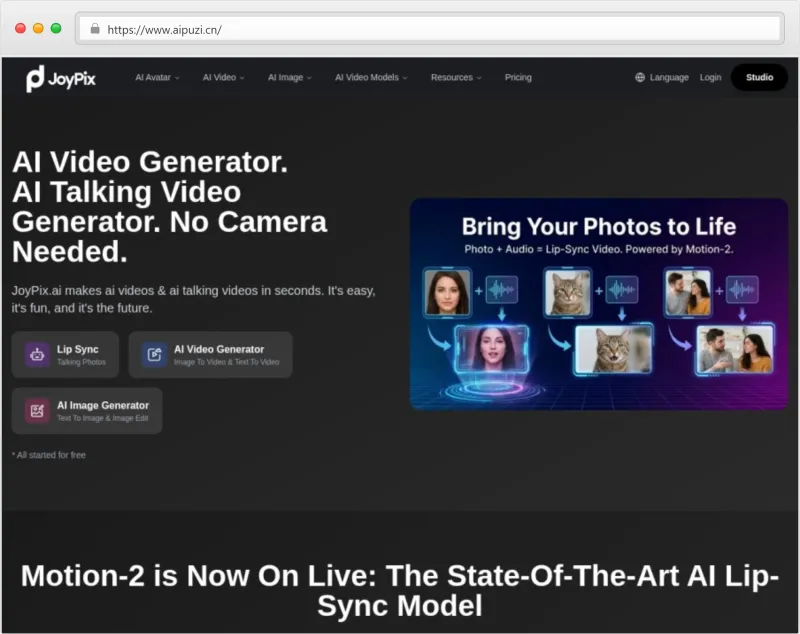This screenshot has height=634, width=800.
Task: Click the globe Language icon
Action: [x=640, y=77]
